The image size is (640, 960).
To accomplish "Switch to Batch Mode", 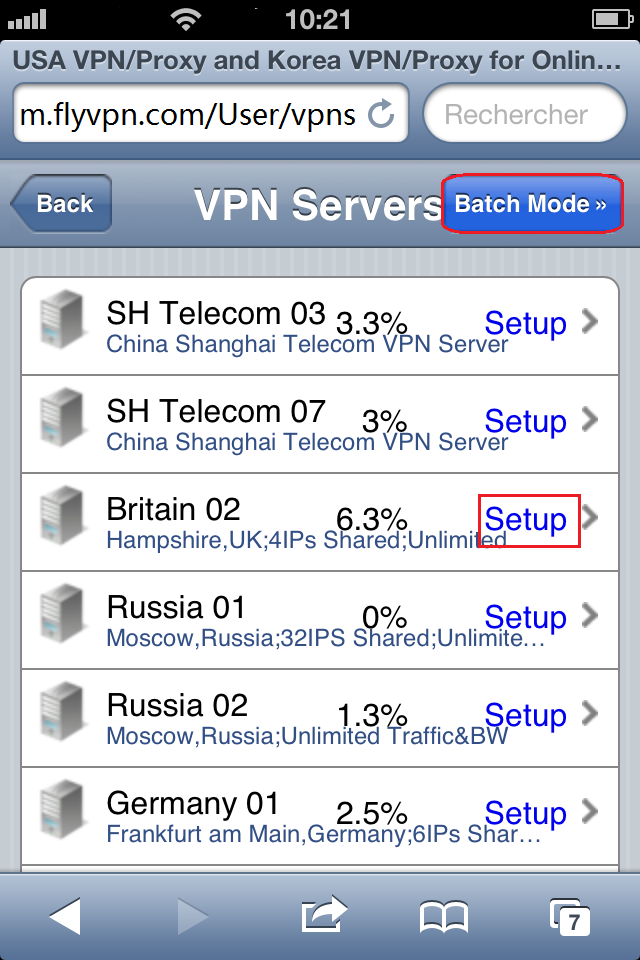I will pyautogui.click(x=532, y=203).
